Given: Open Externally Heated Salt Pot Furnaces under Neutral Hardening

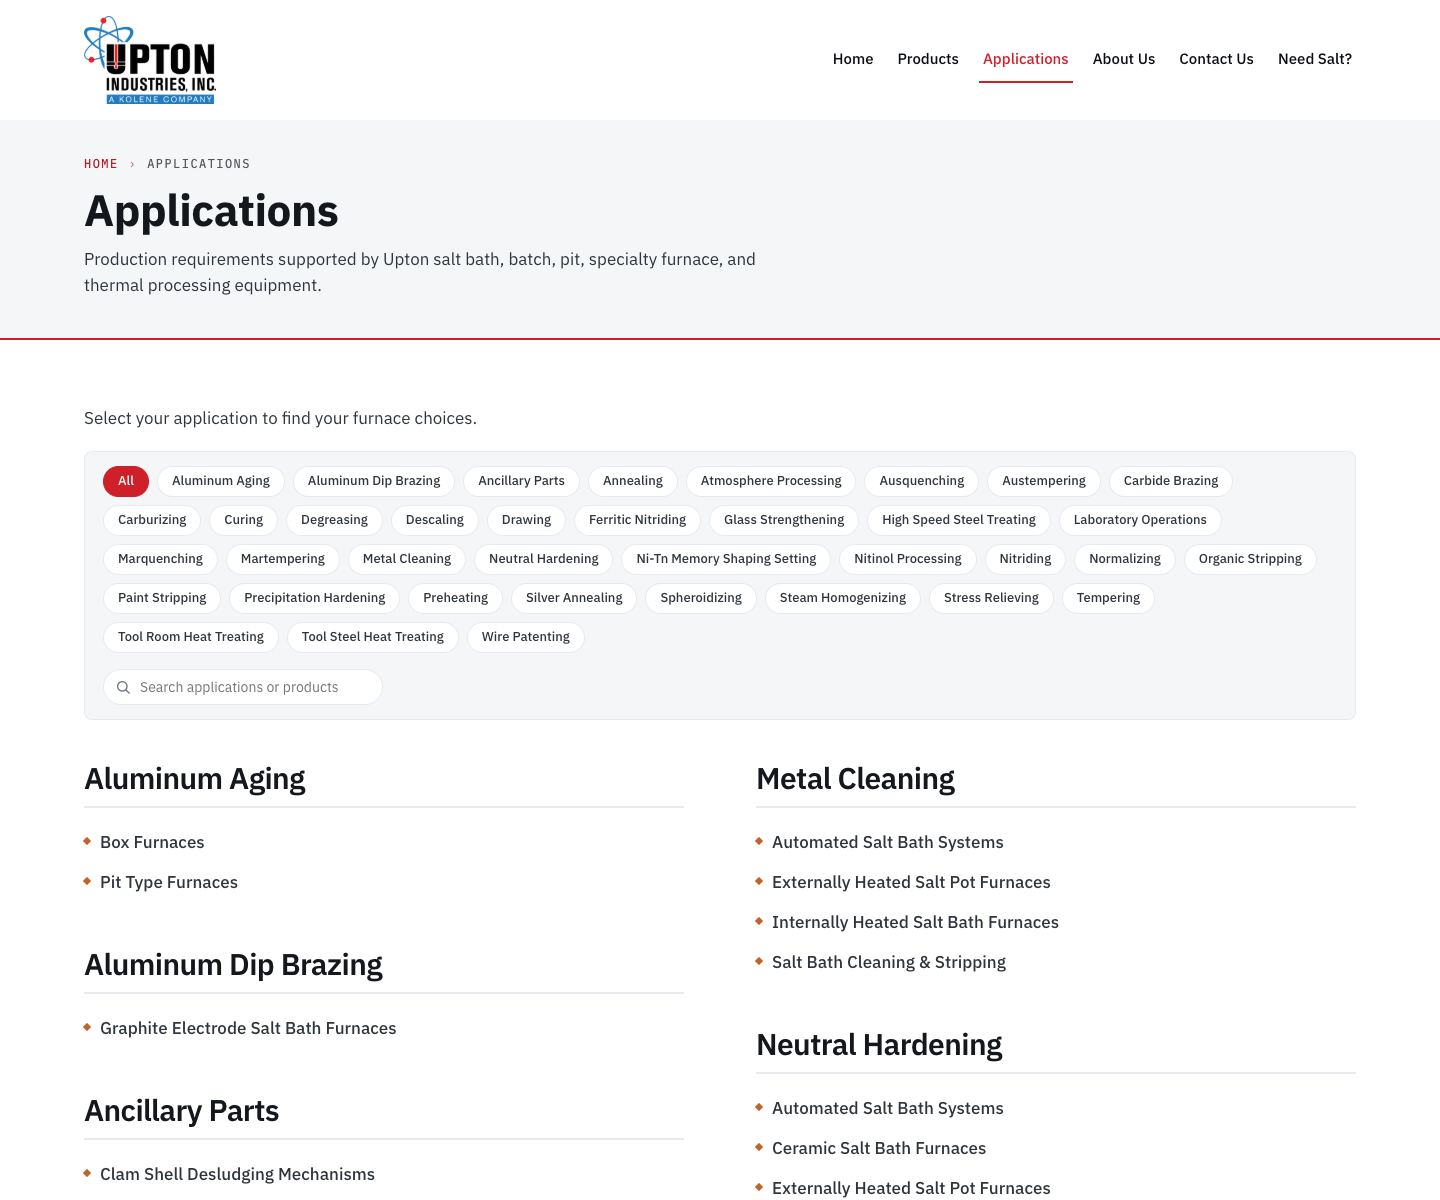Looking at the screenshot, I should [911, 1188].
